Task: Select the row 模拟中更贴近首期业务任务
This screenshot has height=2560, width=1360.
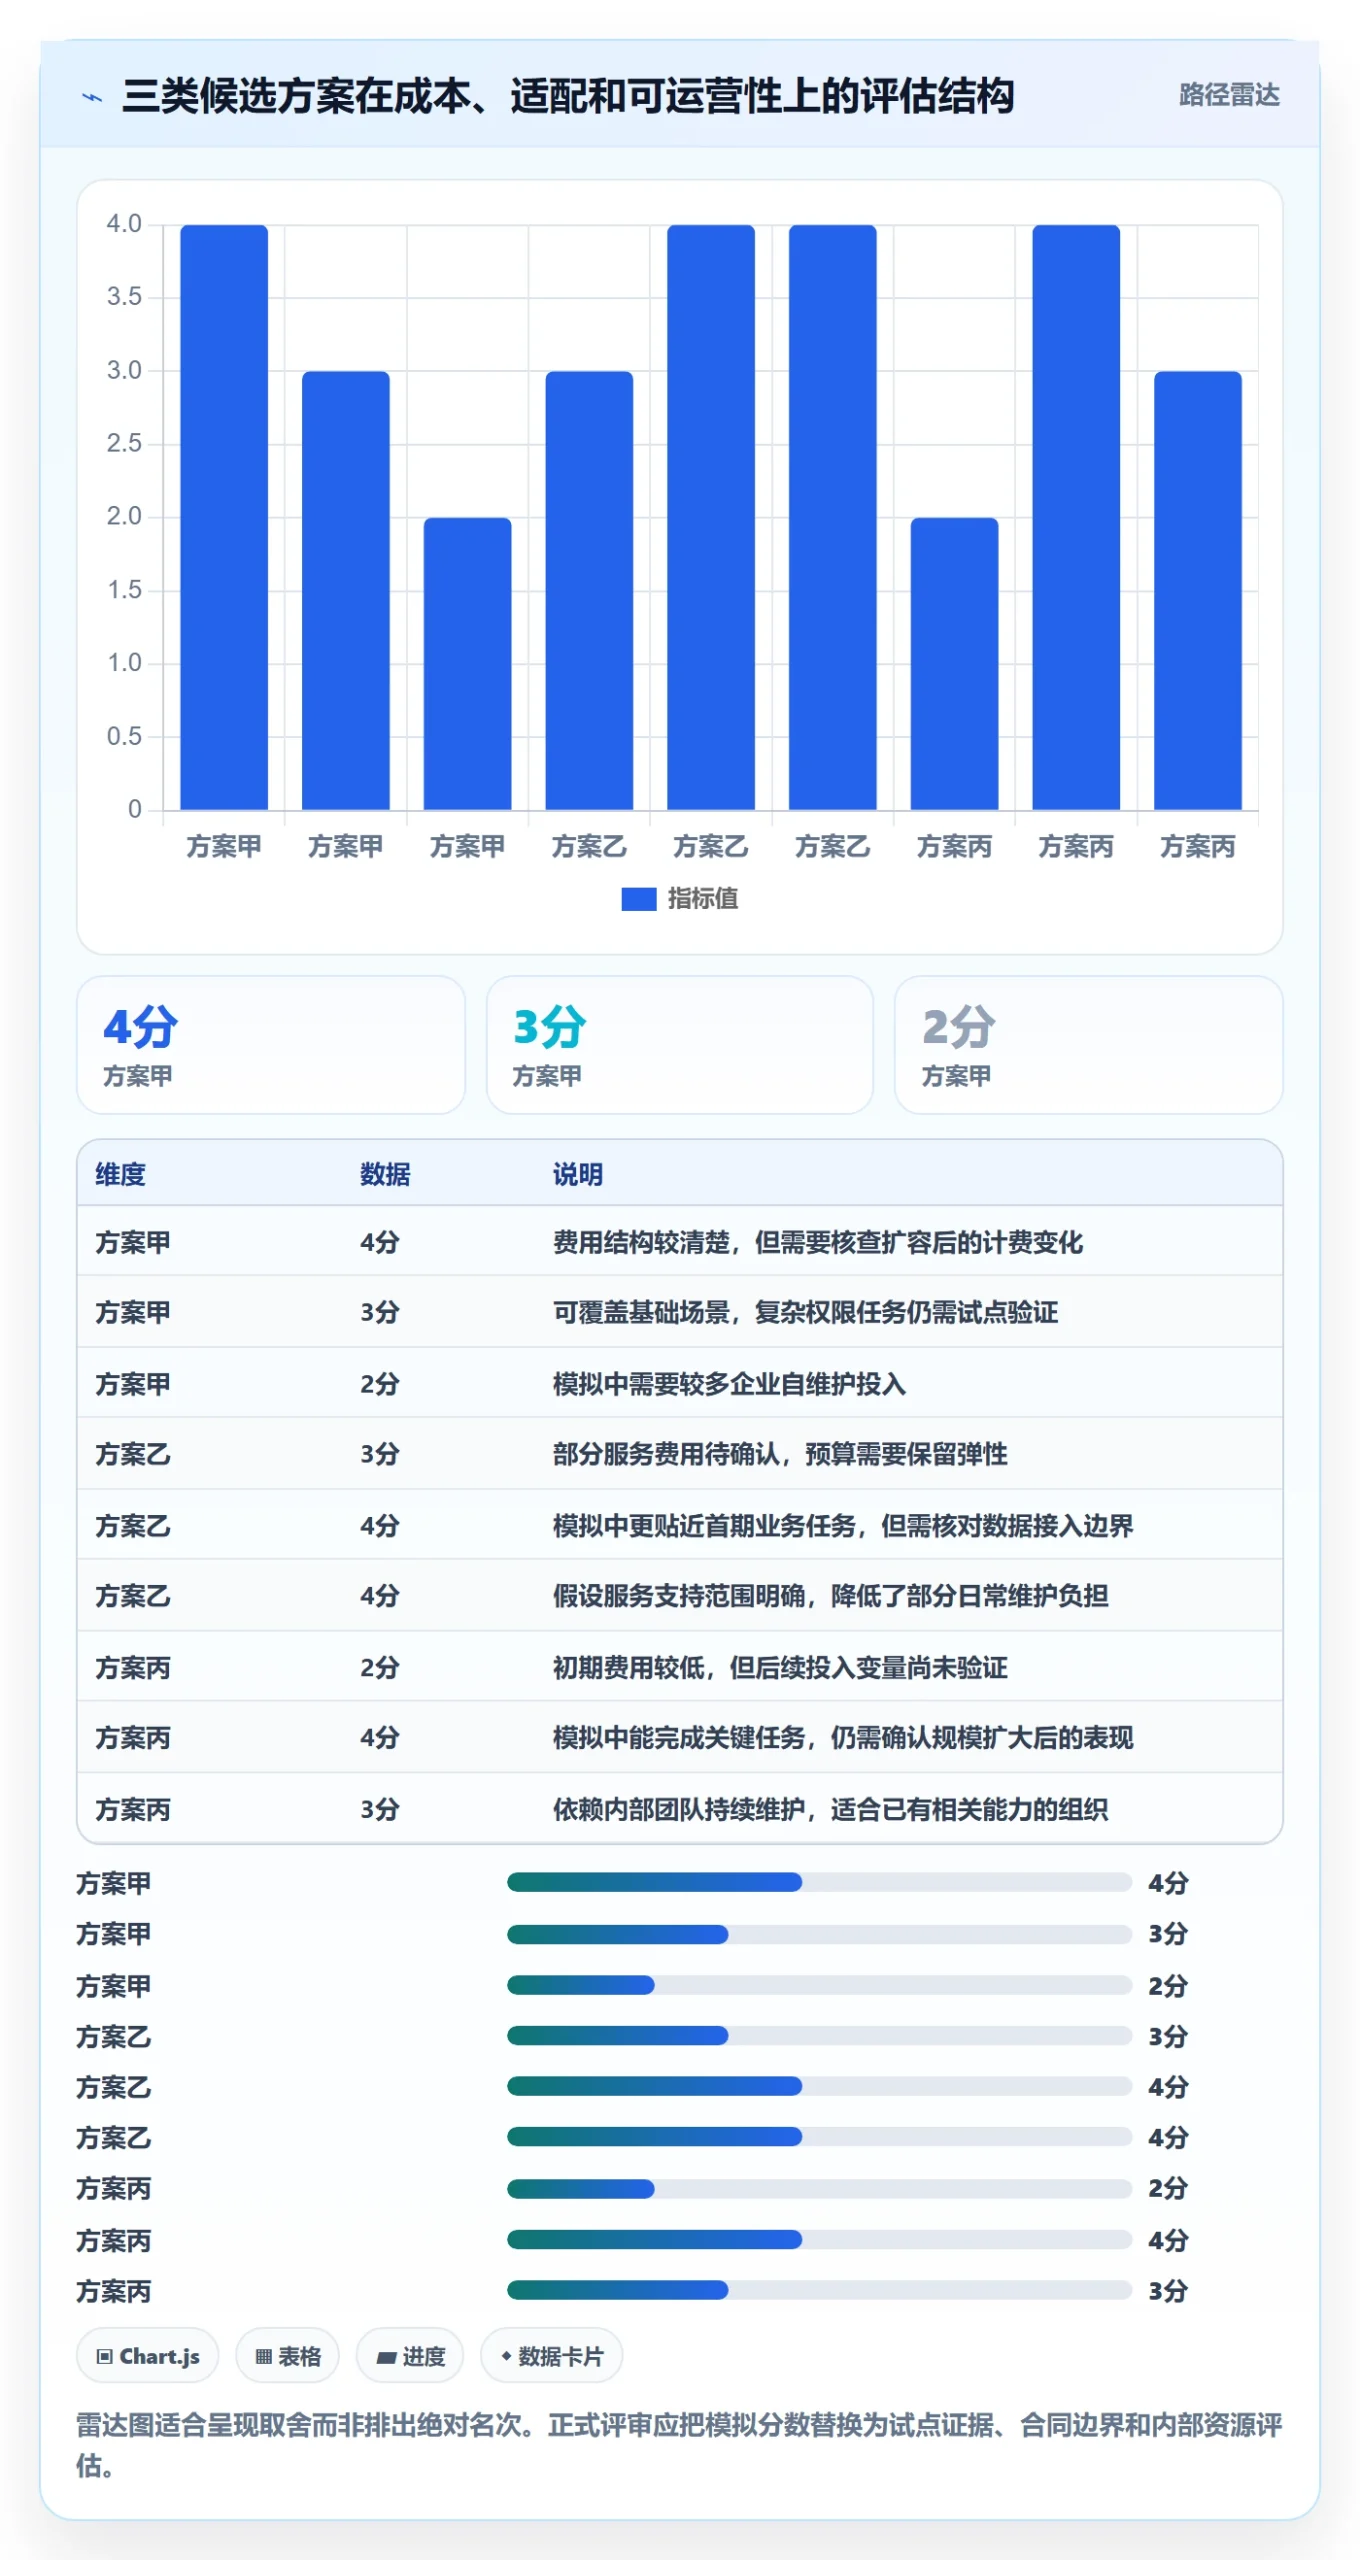Action: pos(680,1526)
